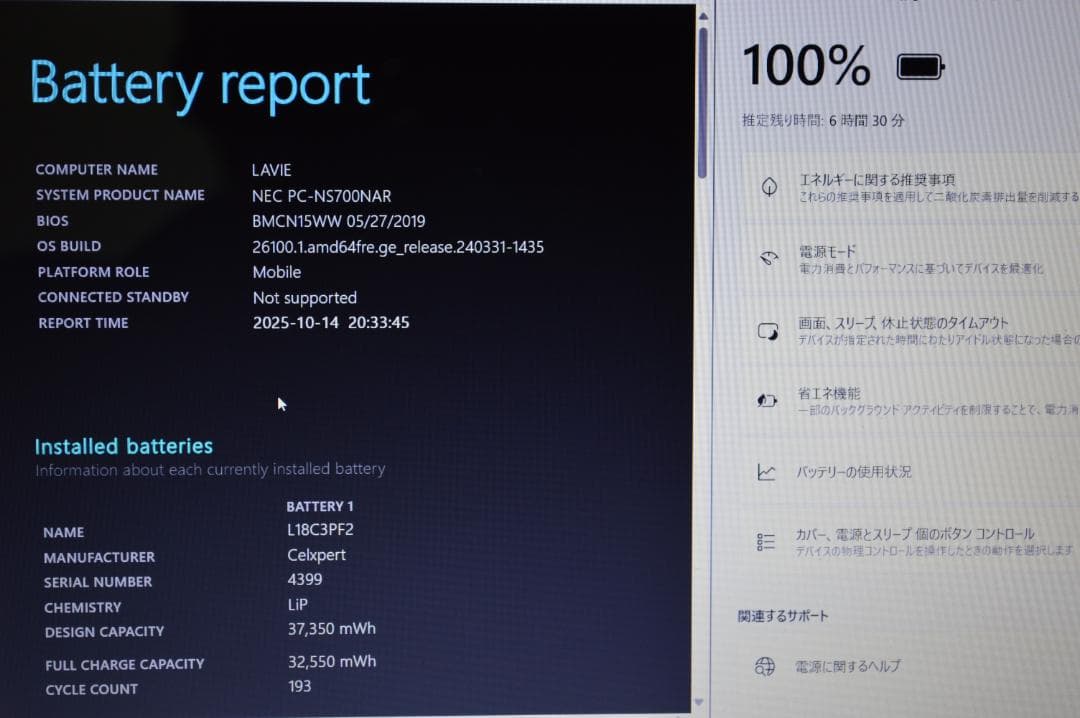Viewport: 1080px width, 718px height.
Task: Click the globe icon beside 電源に関するヘルプ
Action: click(x=765, y=666)
